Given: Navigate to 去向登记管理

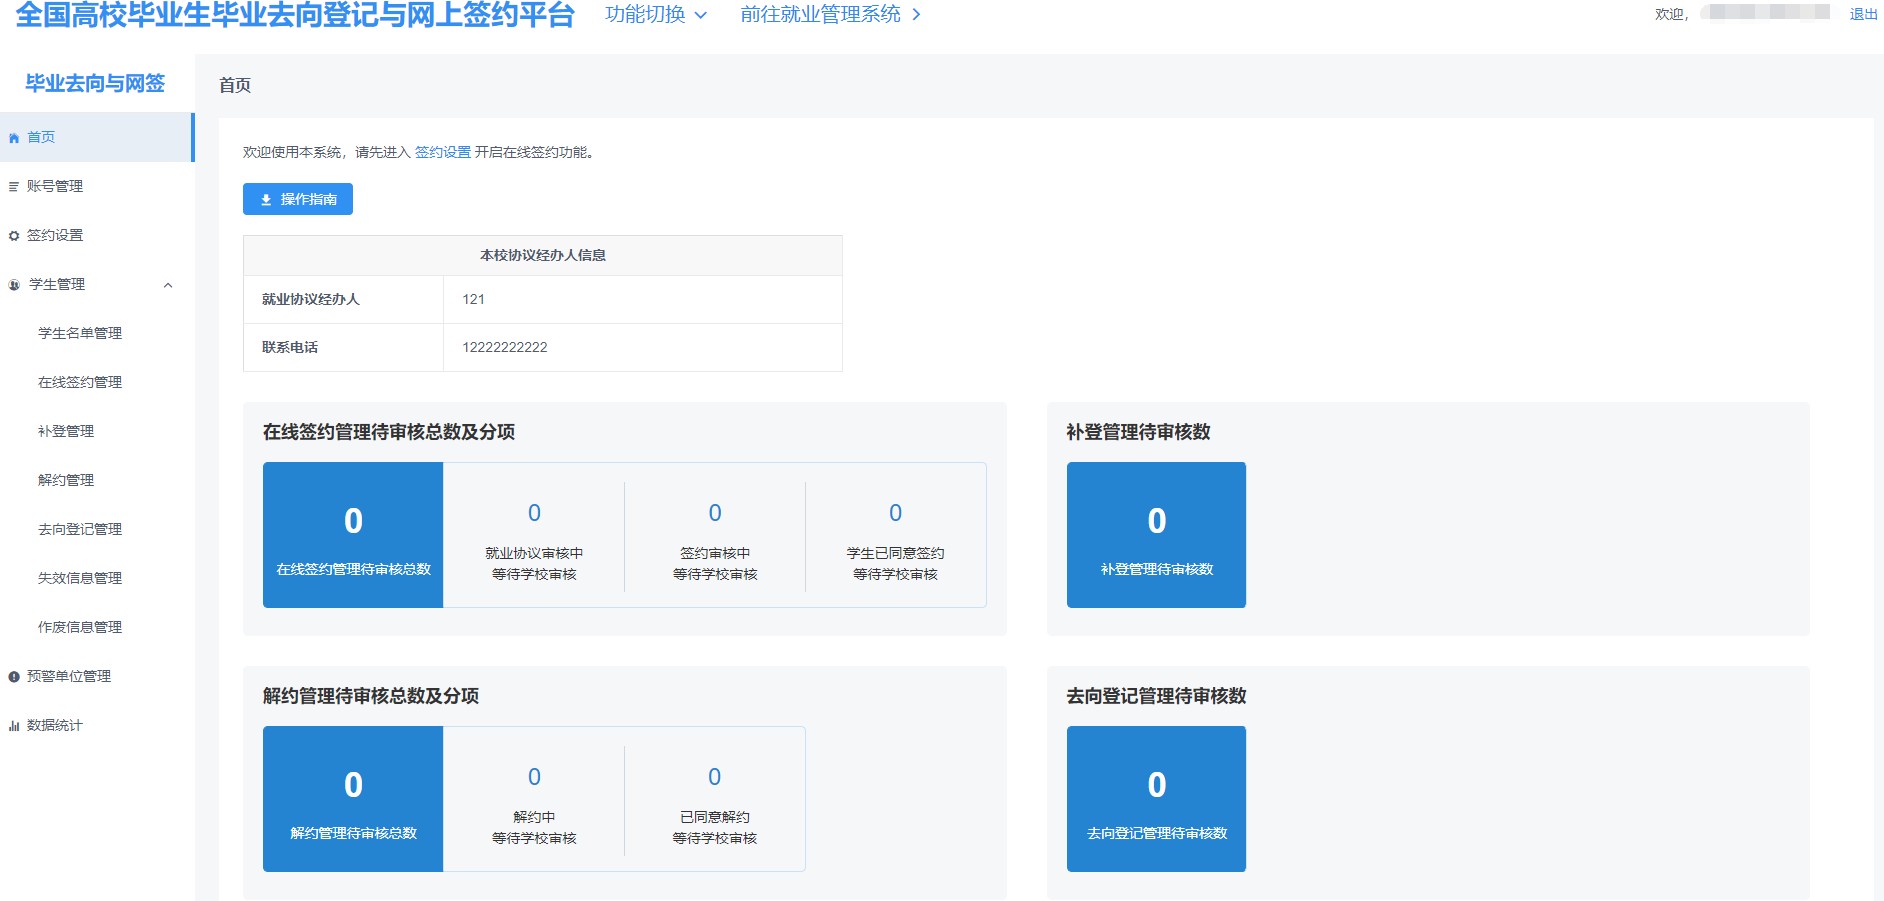Looking at the screenshot, I should coord(80,529).
